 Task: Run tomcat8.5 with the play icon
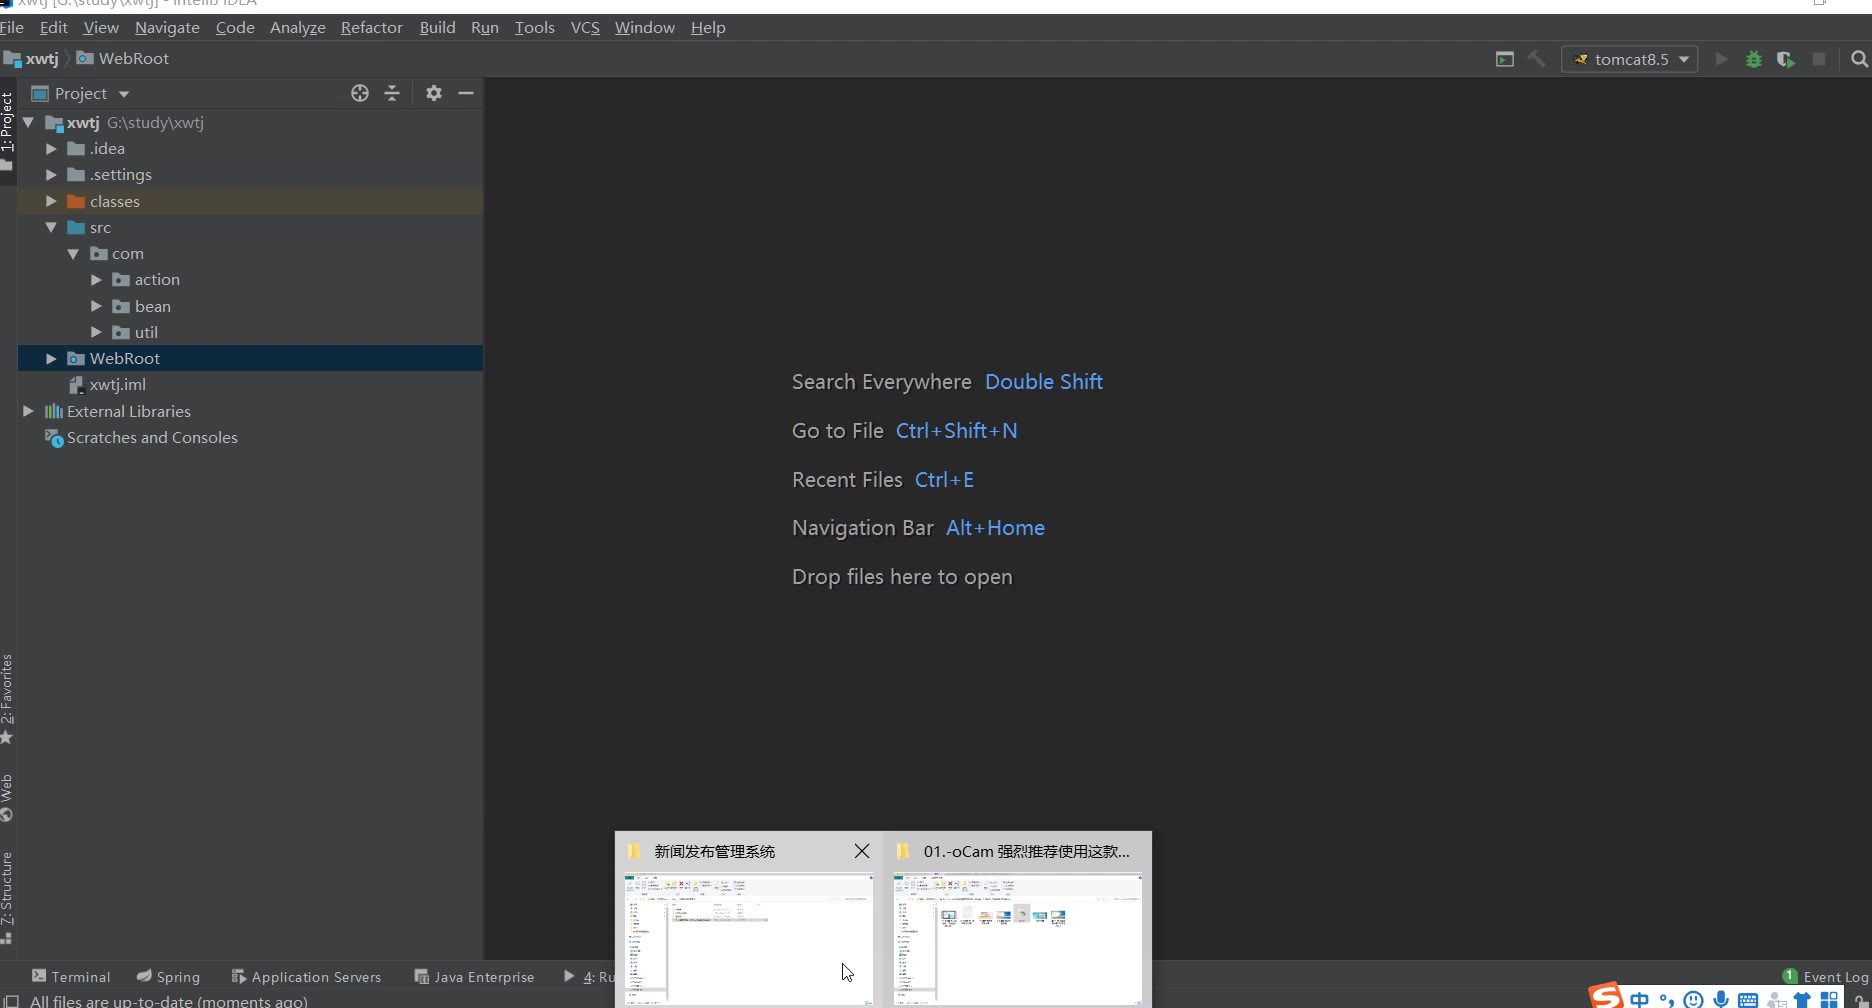(1721, 59)
